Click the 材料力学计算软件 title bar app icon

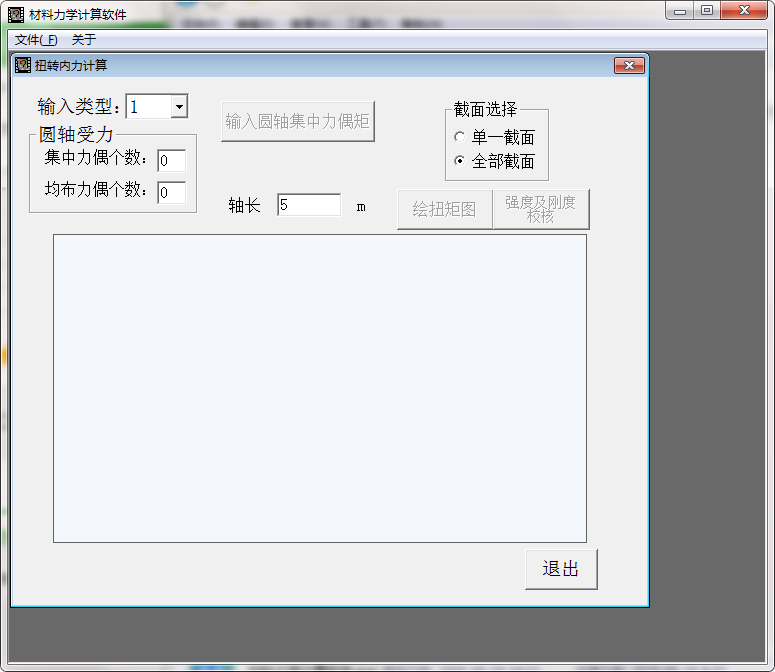[x=16, y=14]
